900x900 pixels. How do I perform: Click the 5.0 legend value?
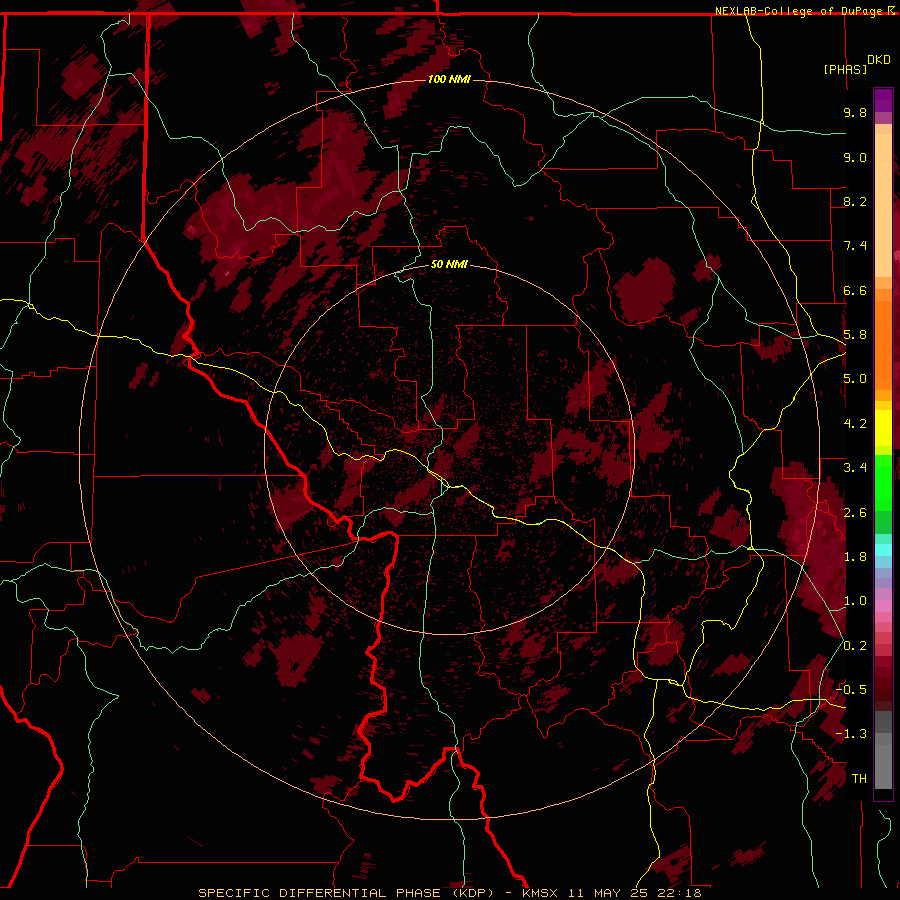[x=855, y=379]
